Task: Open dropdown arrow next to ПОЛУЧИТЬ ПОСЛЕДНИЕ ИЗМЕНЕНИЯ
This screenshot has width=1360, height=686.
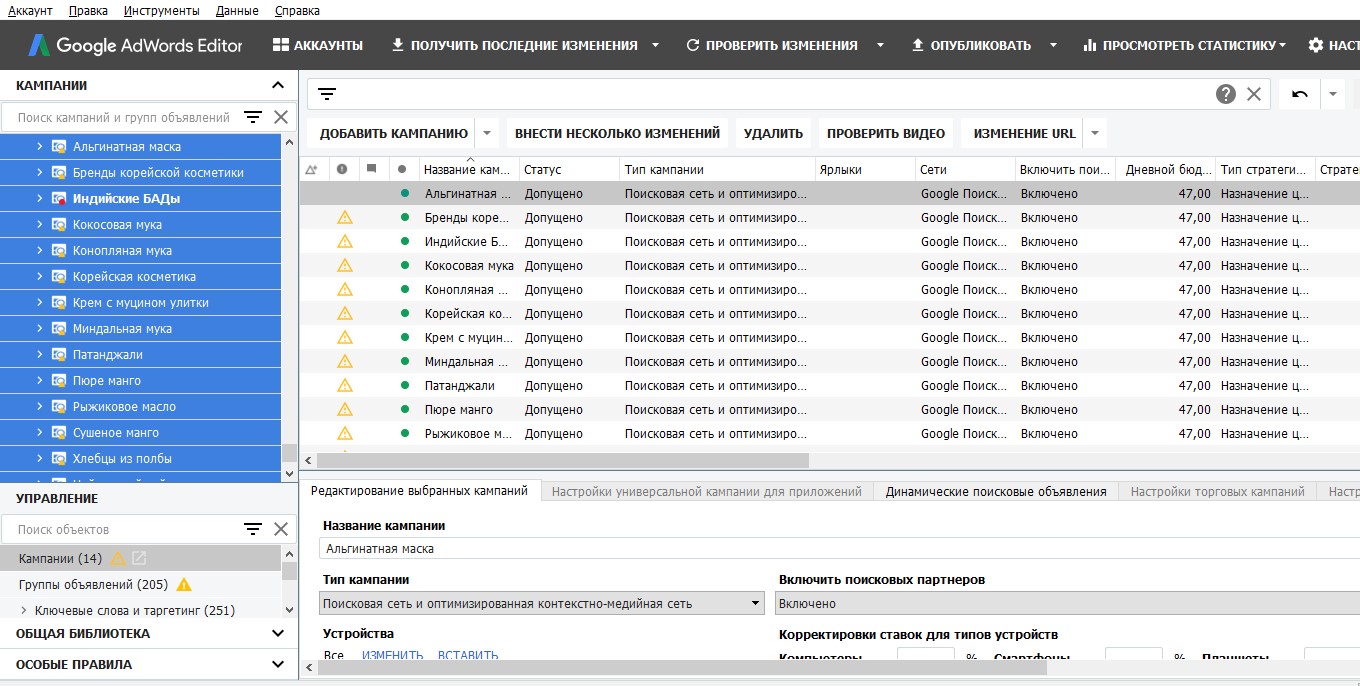Action: pos(656,45)
